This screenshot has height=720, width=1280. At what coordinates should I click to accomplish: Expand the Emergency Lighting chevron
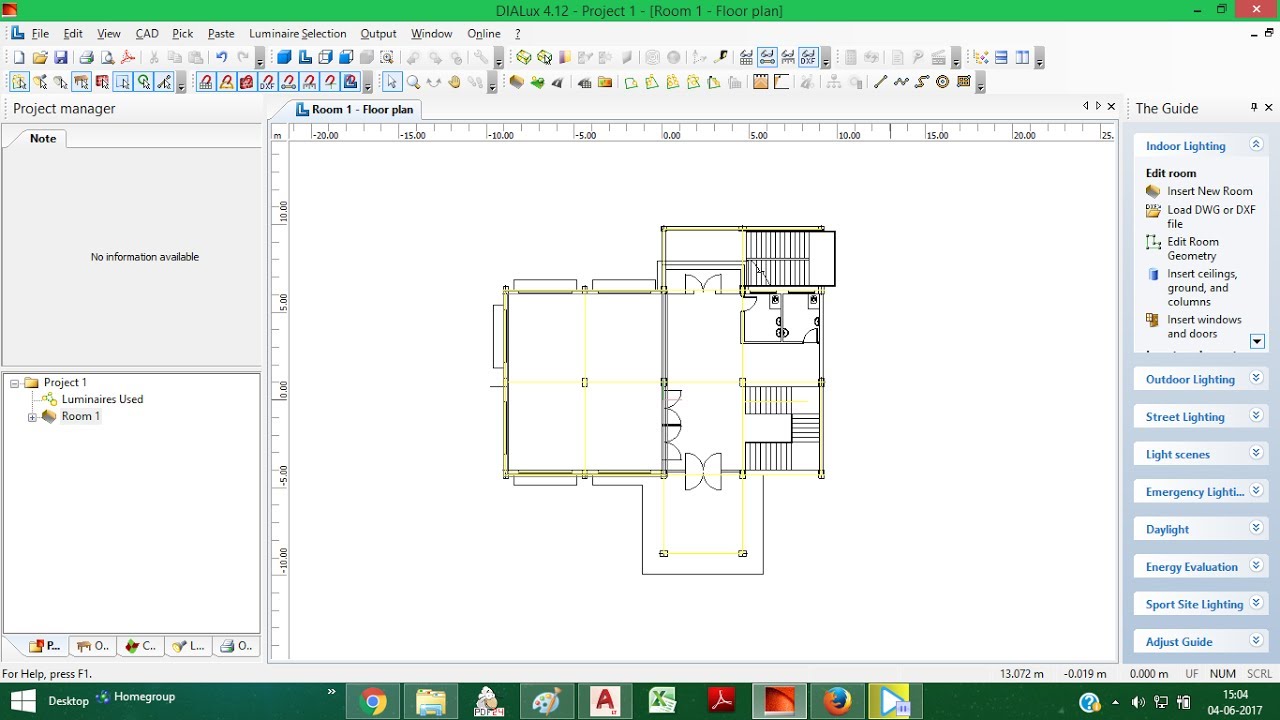click(1256, 491)
